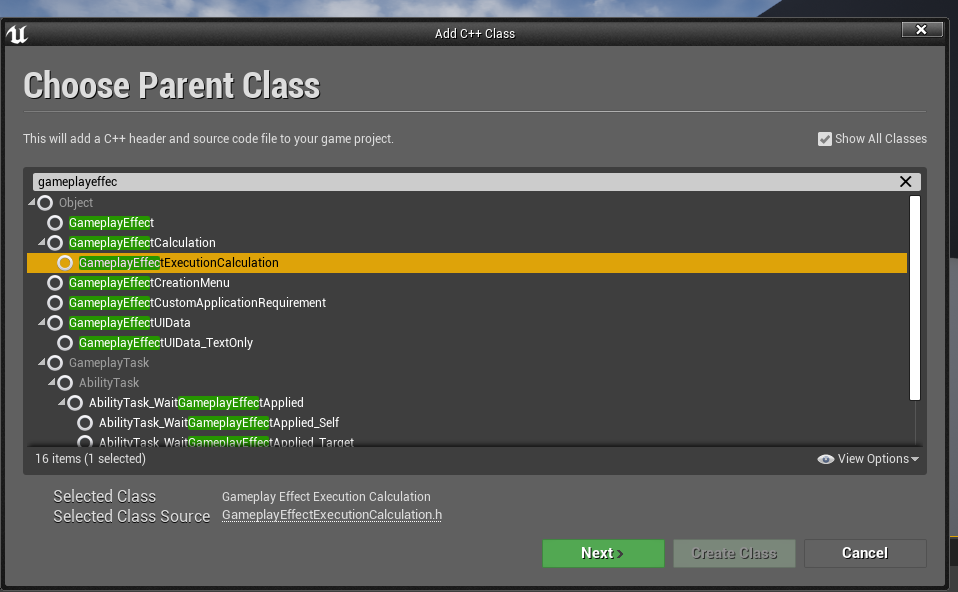This screenshot has width=958, height=592.
Task: Select the GameplayEffectExecutionCalculation row
Action: pos(467,263)
